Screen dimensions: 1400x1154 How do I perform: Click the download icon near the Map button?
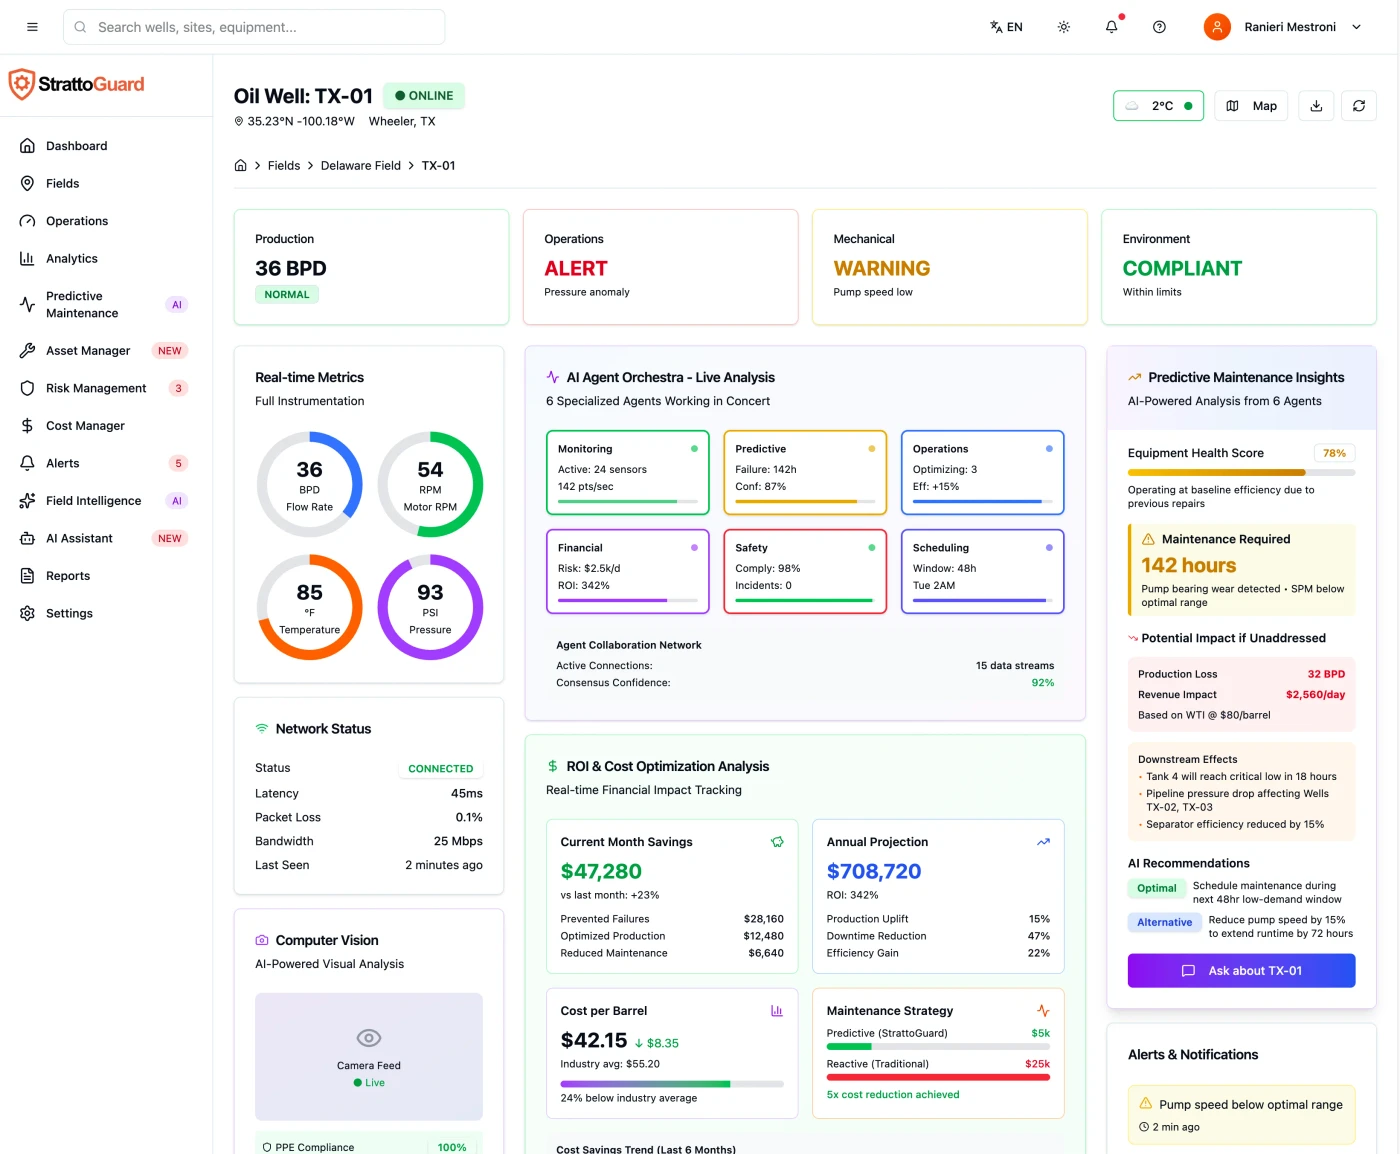tap(1316, 105)
